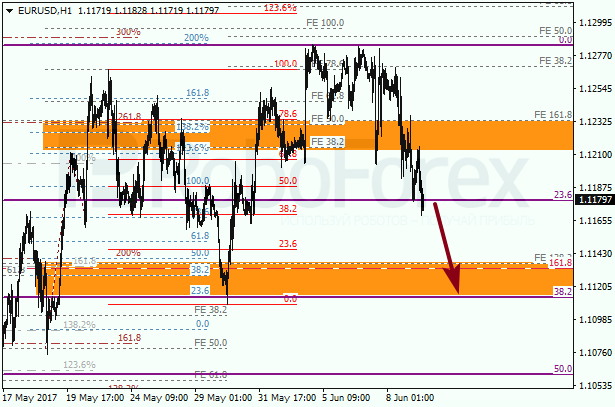Viewport: 615px width, 407px height.
Task: Select the 50.0 level label at bottom right
Action: (562, 369)
